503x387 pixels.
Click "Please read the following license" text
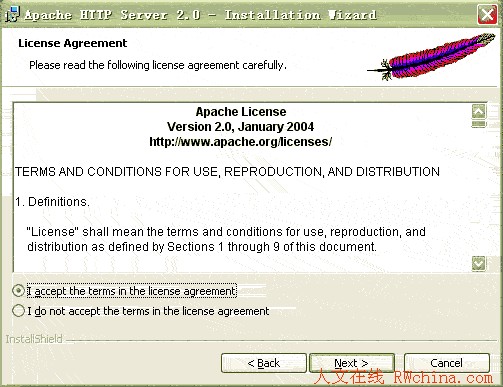pyautogui.click(x=158, y=65)
